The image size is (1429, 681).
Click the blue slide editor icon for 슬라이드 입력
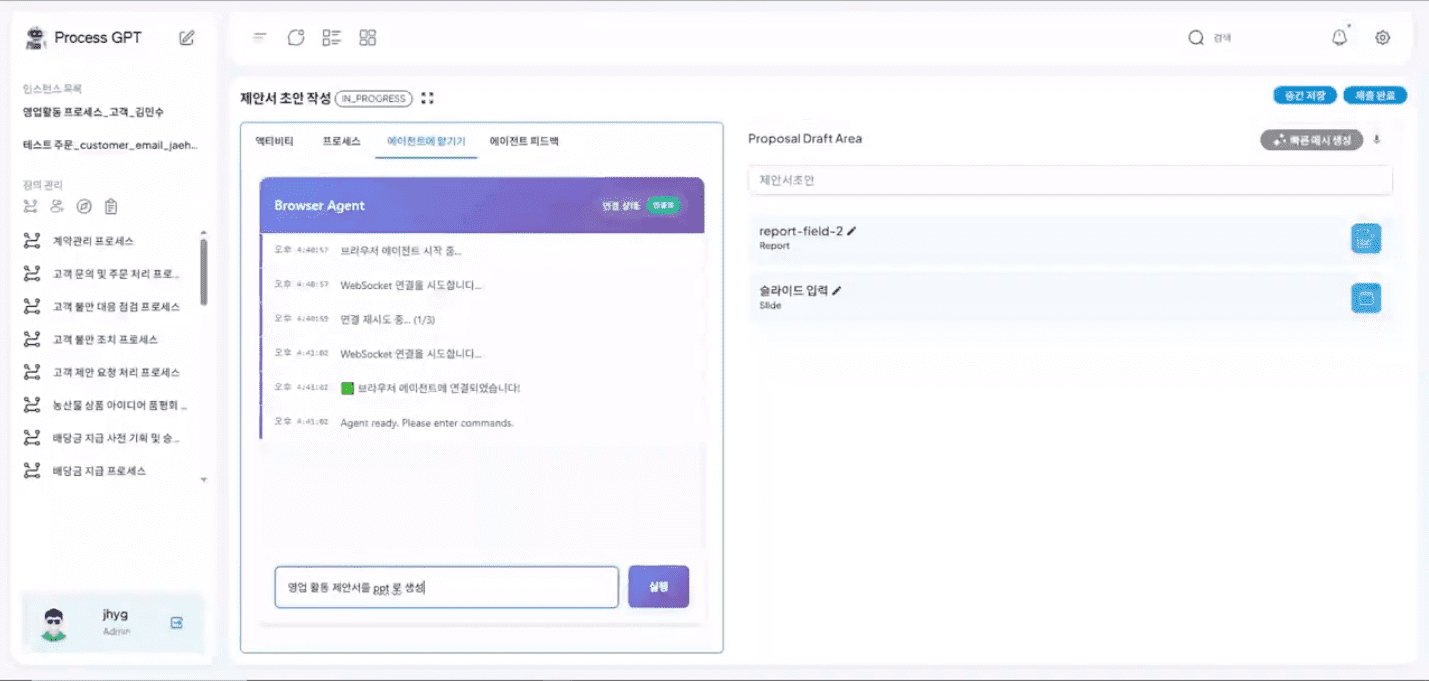tap(1366, 298)
